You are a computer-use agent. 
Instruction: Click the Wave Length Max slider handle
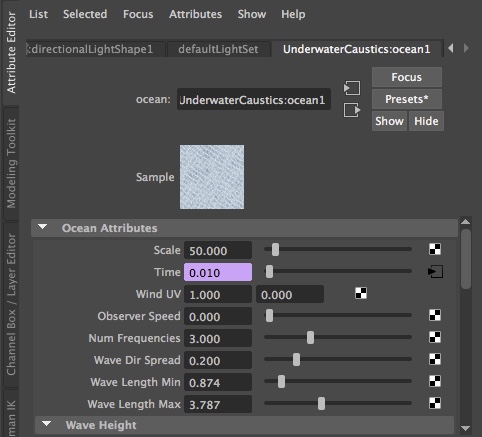pyautogui.click(x=321, y=404)
